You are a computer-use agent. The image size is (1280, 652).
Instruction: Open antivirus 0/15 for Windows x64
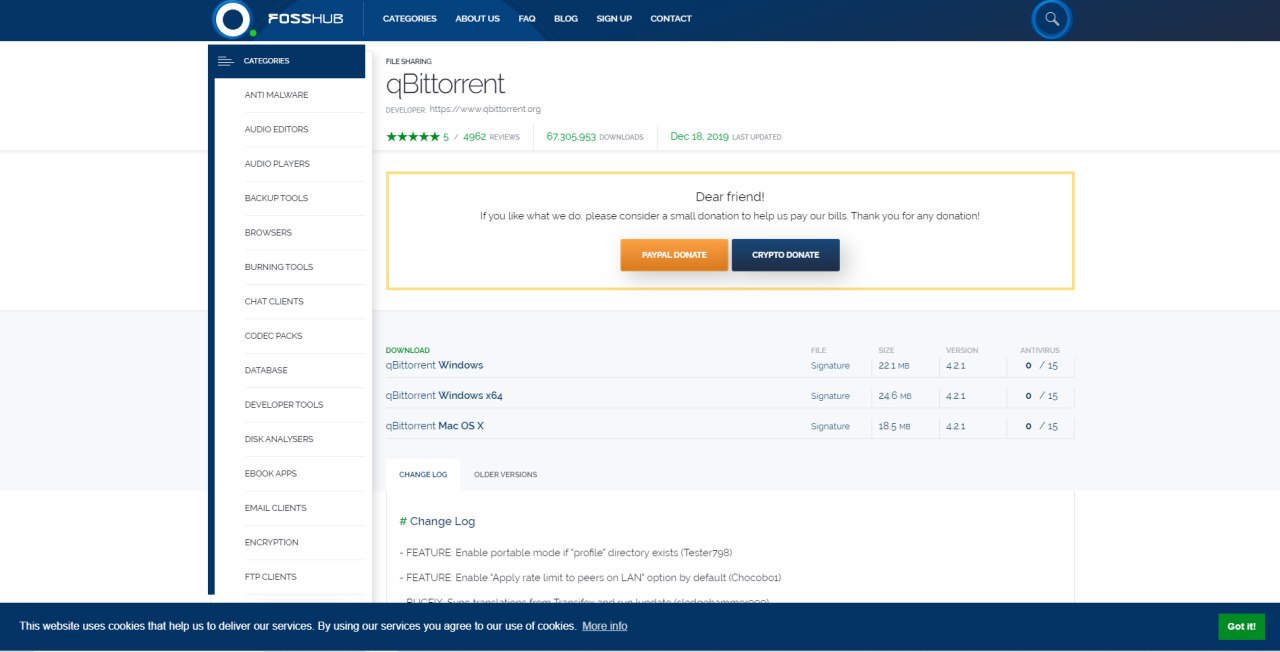[1041, 396]
